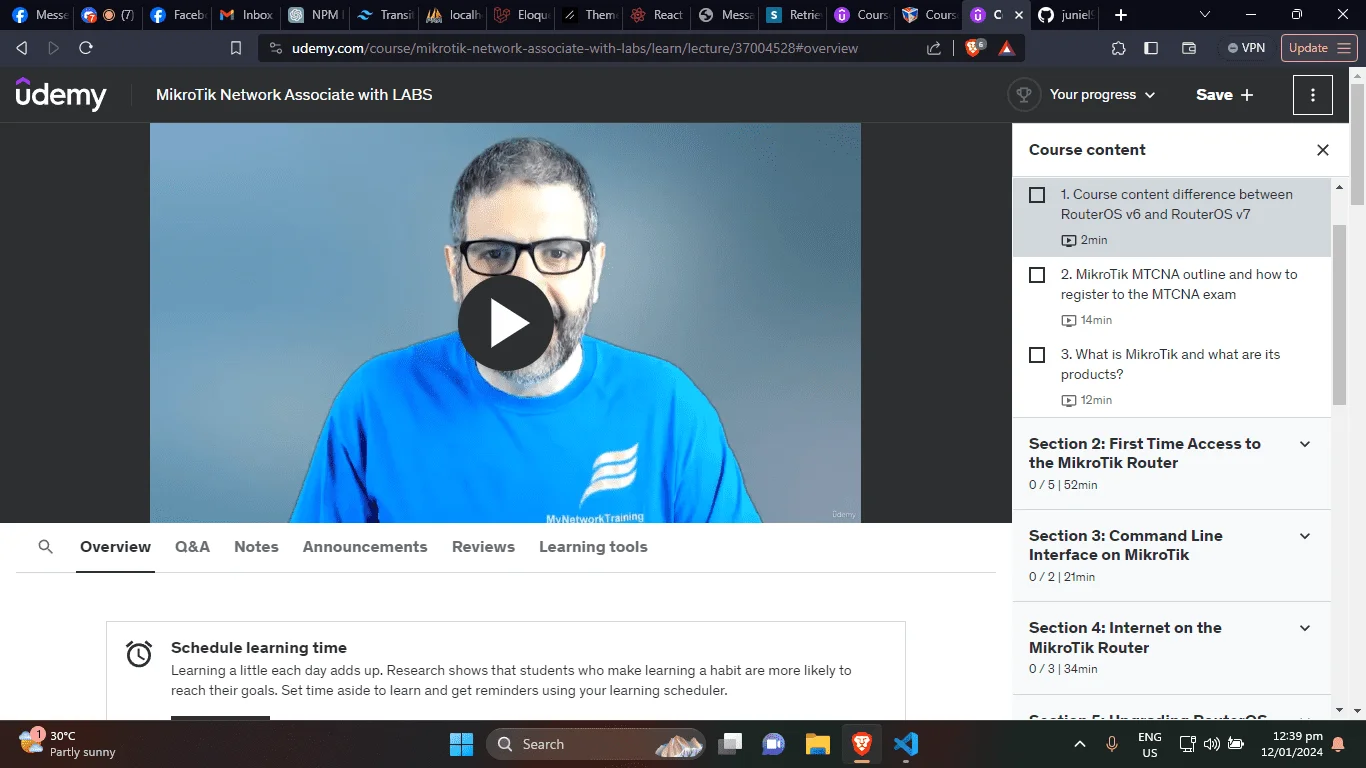Click the address bar URL

pyautogui.click(x=575, y=48)
